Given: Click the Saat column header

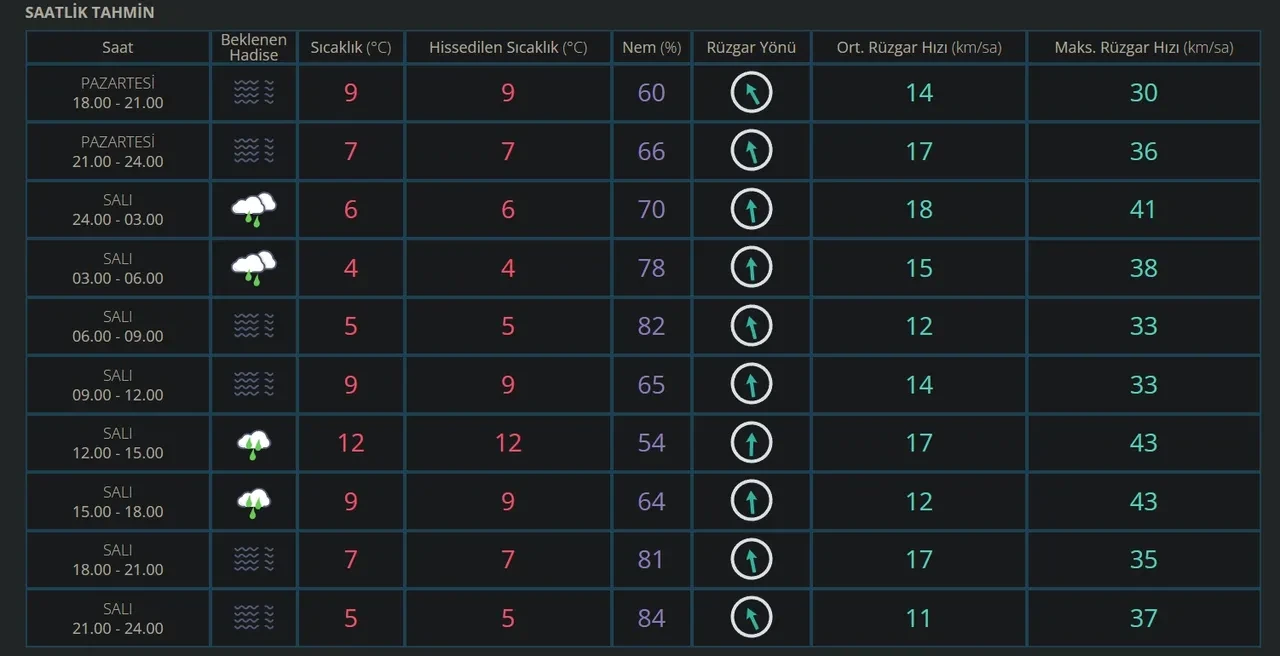Looking at the screenshot, I should 117,47.
